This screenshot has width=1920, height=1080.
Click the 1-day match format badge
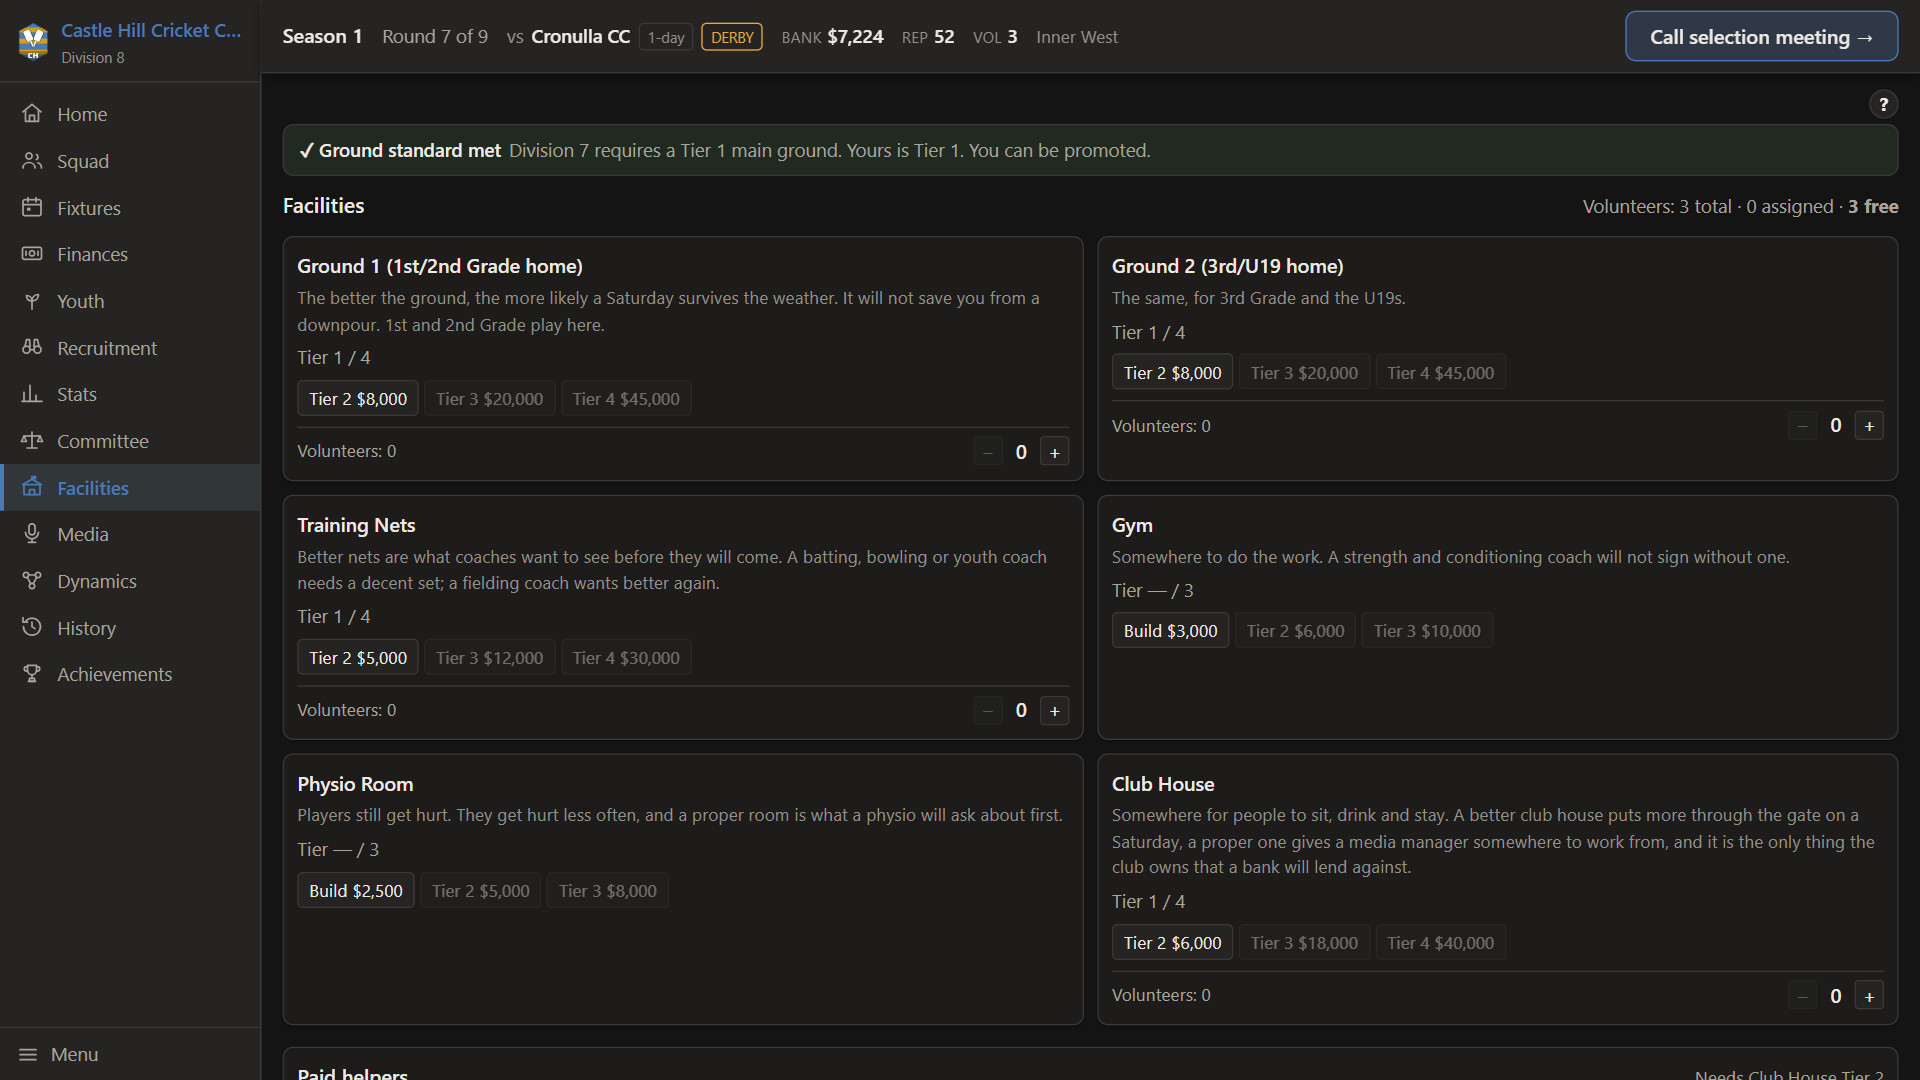pos(666,37)
